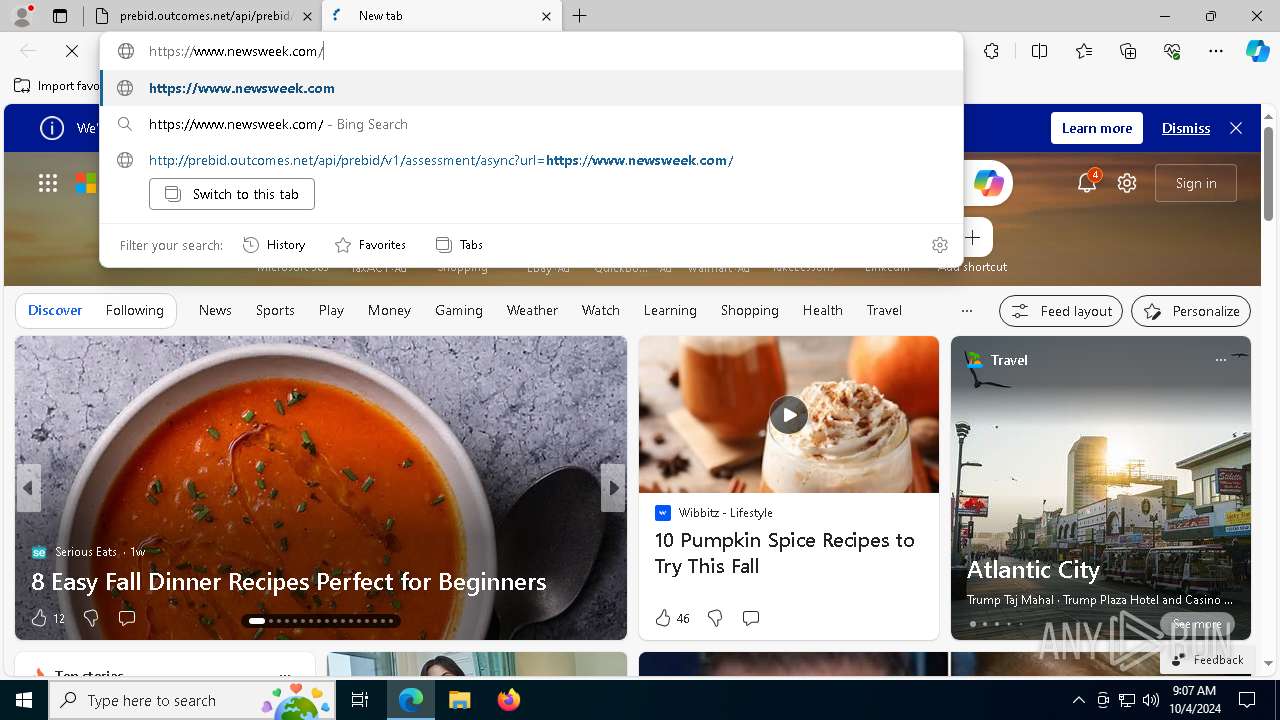Open the Extensions icon in toolbar
Image resolution: width=1280 pixels, height=720 pixels.
pyautogui.click(x=991, y=51)
